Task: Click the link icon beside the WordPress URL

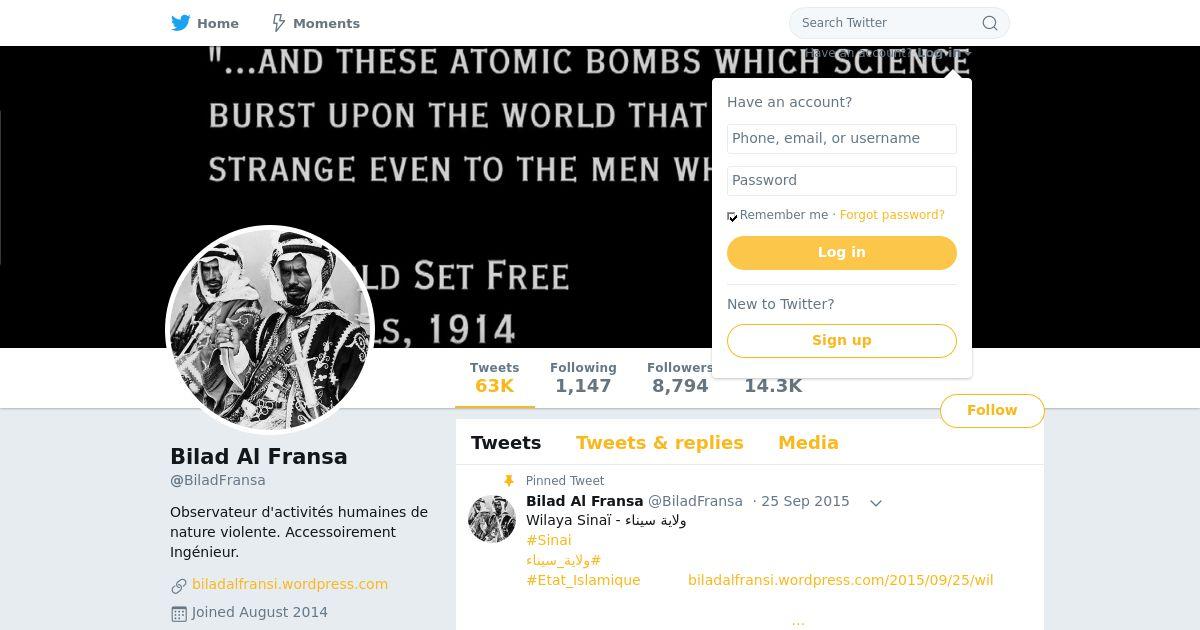Action: (x=179, y=586)
